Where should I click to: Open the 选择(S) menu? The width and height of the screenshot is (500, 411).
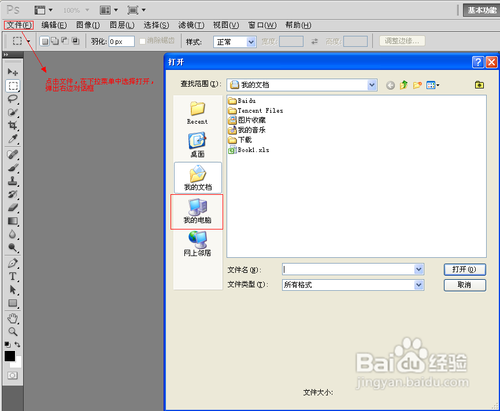(x=156, y=25)
